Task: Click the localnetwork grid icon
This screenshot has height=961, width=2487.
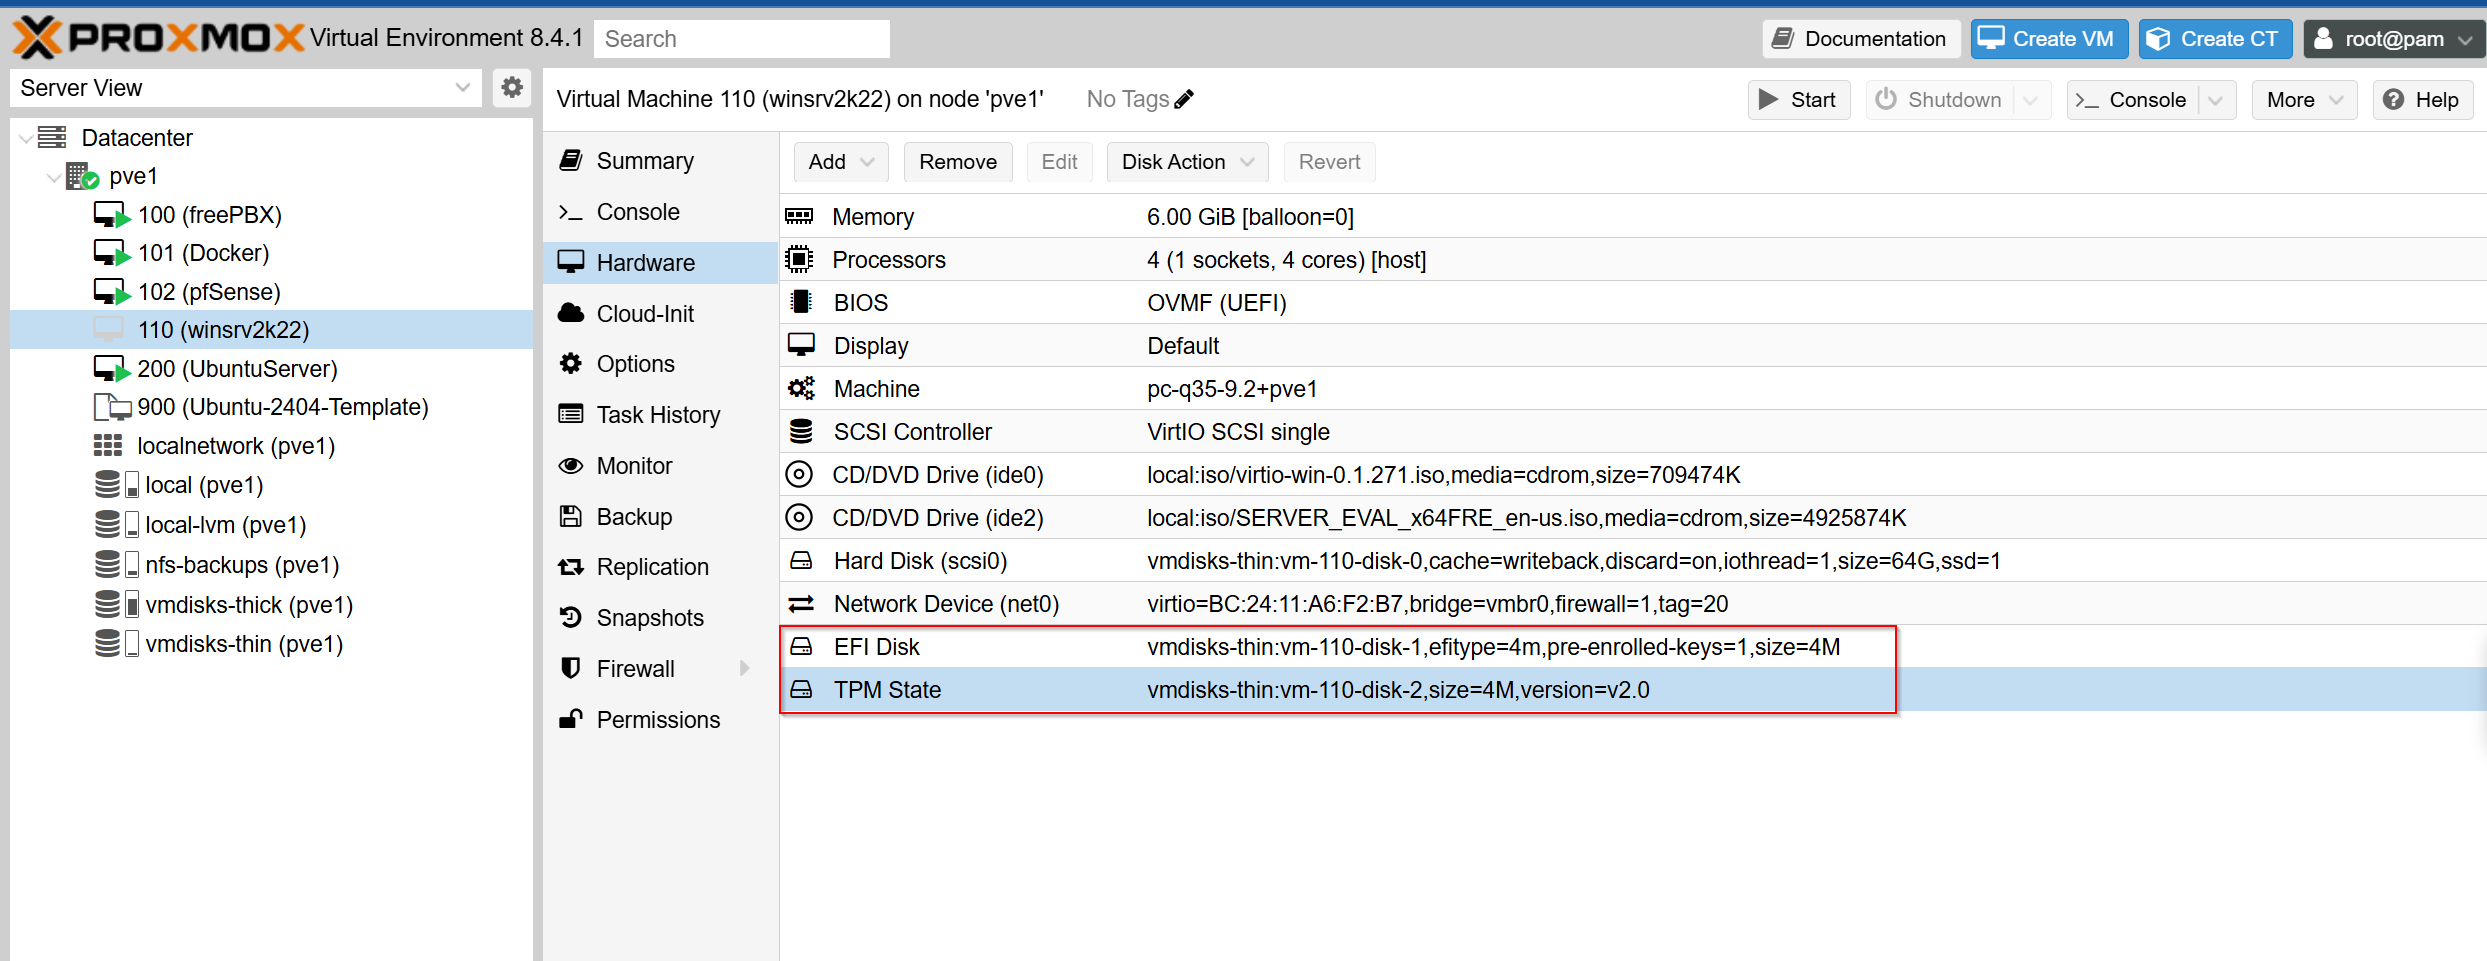Action: tap(108, 446)
